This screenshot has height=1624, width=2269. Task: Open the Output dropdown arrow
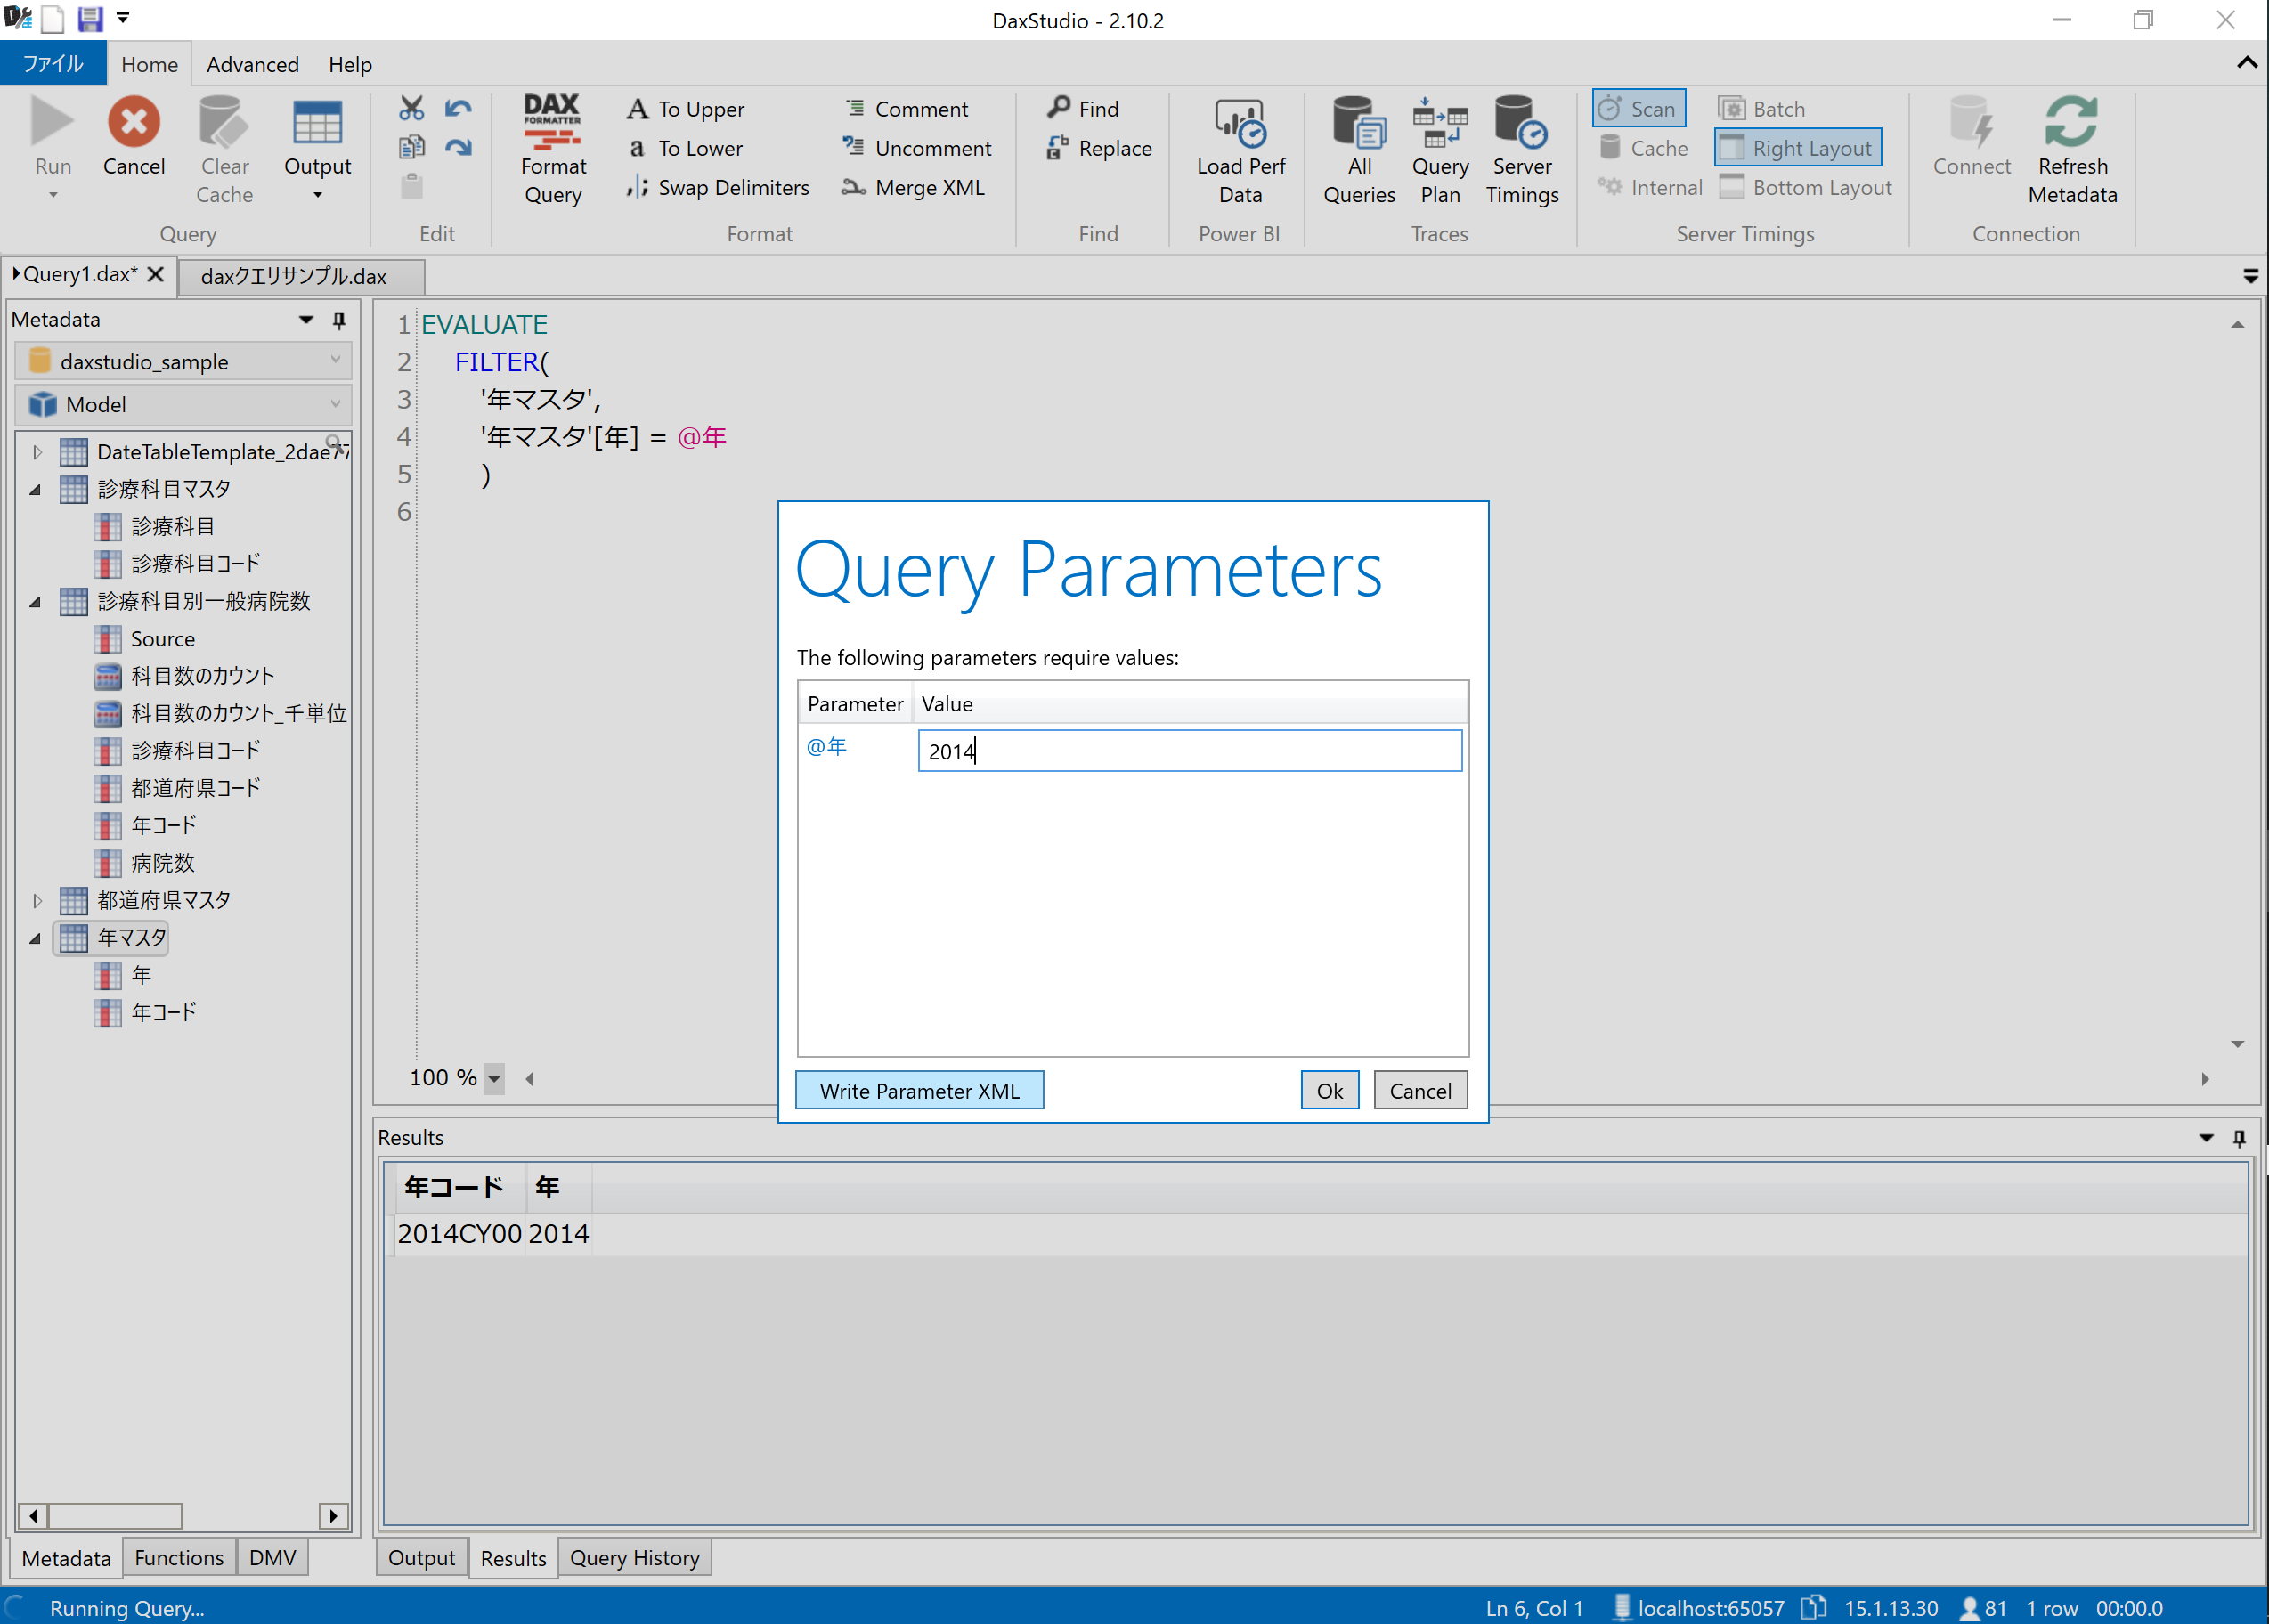(317, 195)
